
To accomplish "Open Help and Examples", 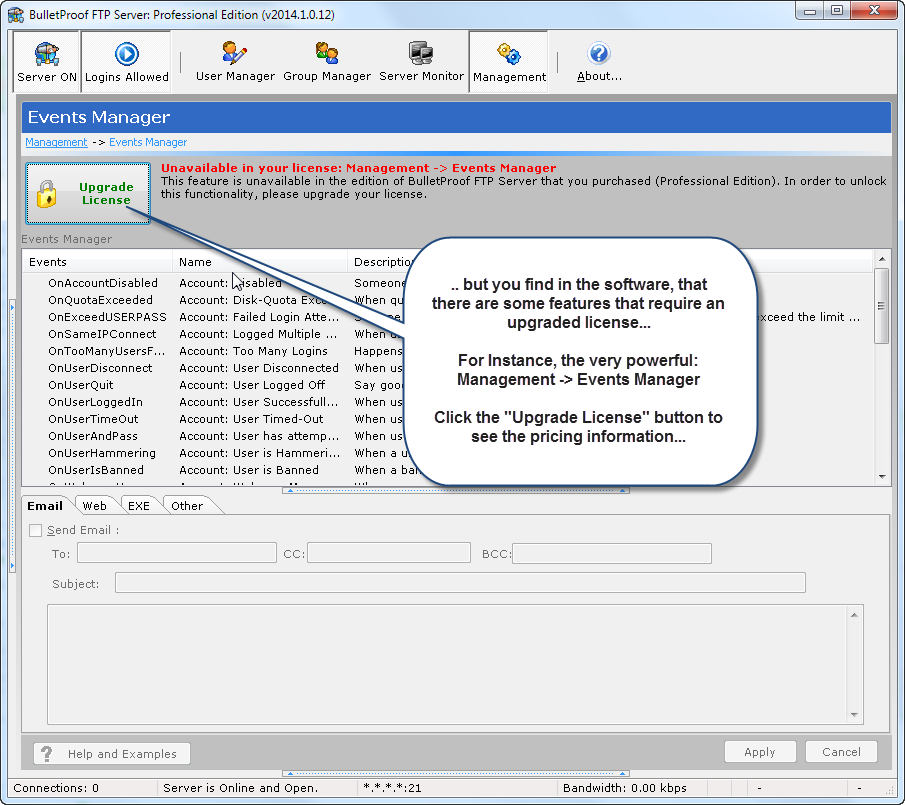I will (112, 754).
